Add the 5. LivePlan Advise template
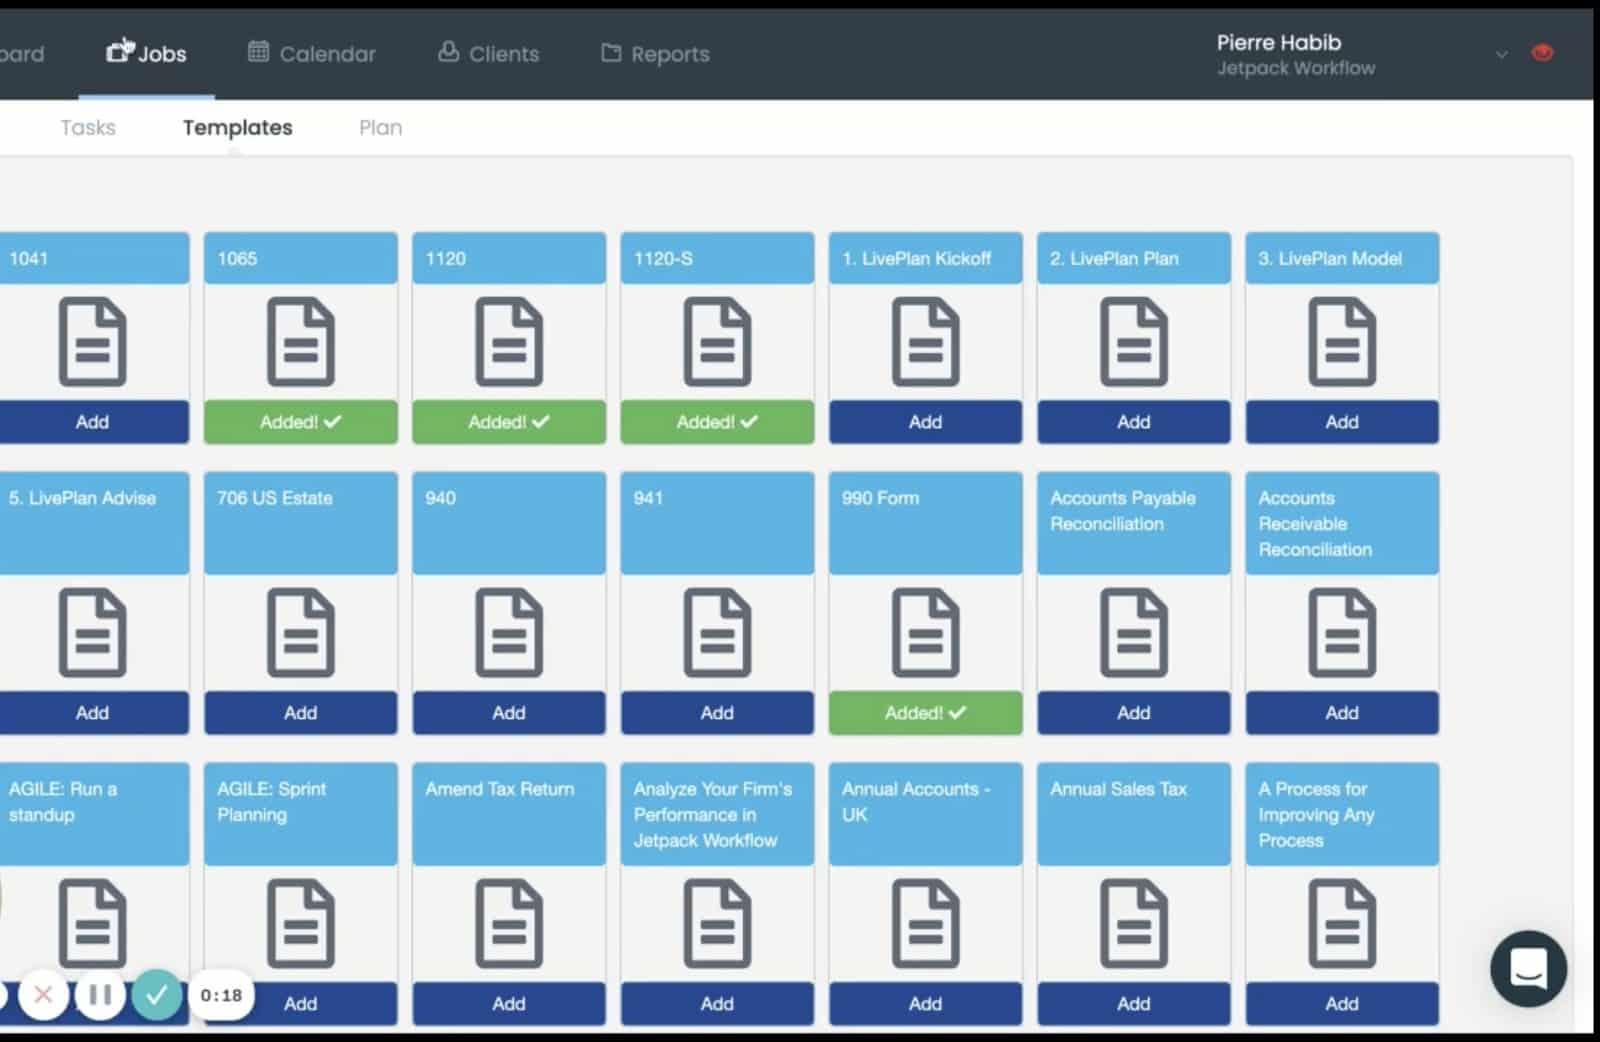1600x1042 pixels. click(x=92, y=713)
